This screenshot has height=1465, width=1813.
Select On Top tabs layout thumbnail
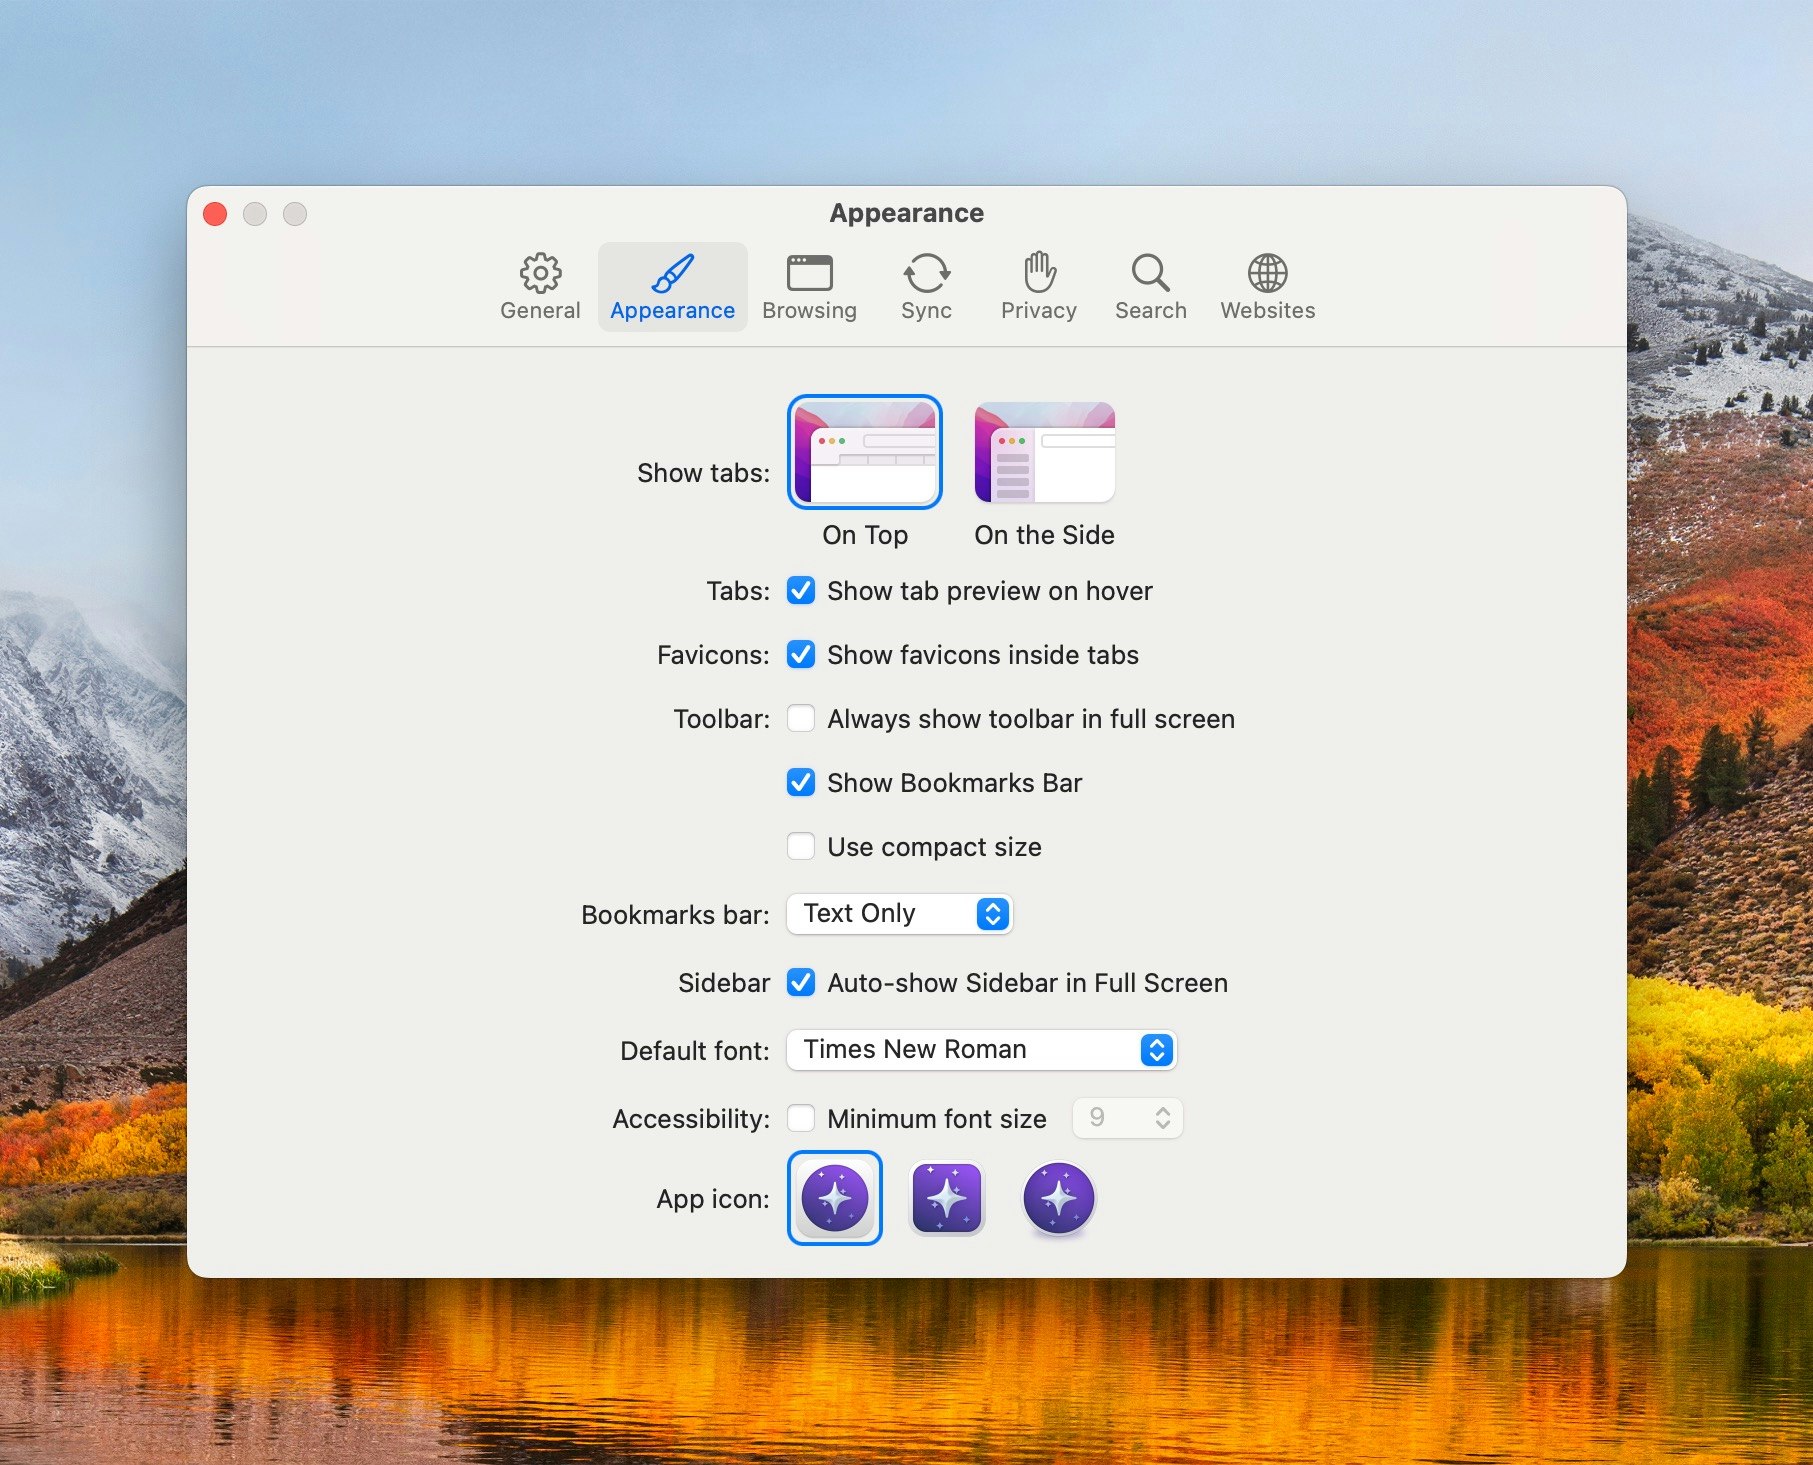(x=865, y=453)
